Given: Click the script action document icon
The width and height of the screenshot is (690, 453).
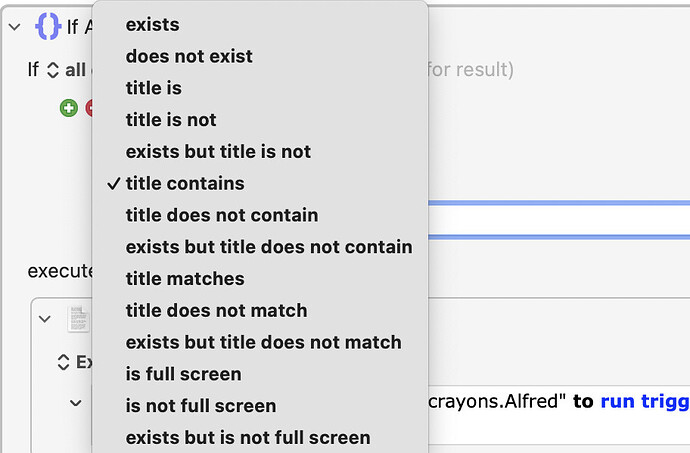Looking at the screenshot, I should [x=79, y=318].
